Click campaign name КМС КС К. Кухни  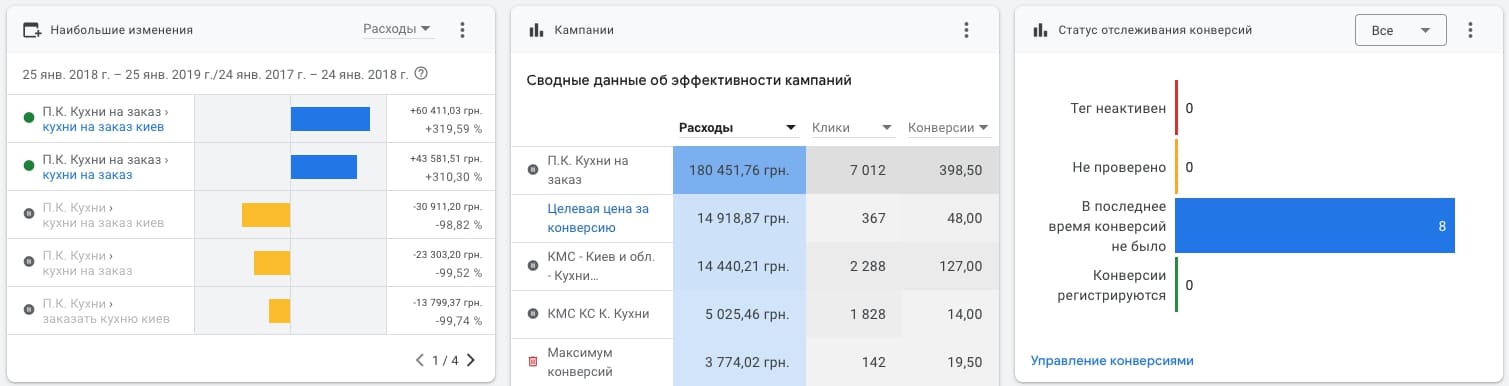click(x=598, y=314)
